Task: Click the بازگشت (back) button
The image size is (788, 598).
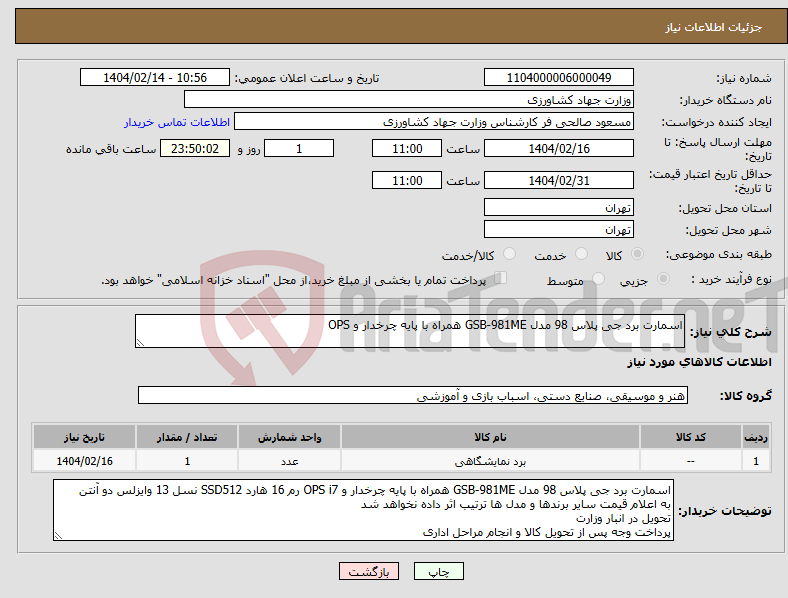Action: click(369, 571)
